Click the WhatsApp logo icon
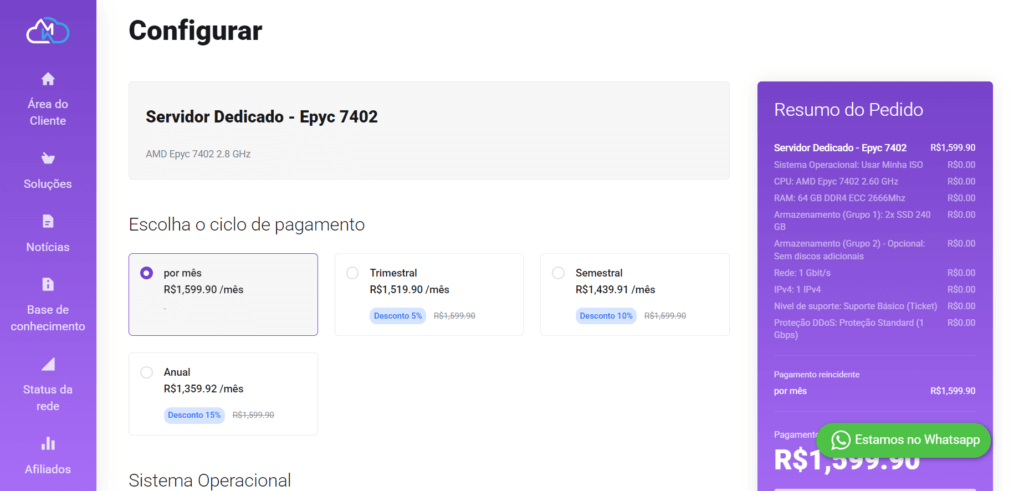 [841, 440]
